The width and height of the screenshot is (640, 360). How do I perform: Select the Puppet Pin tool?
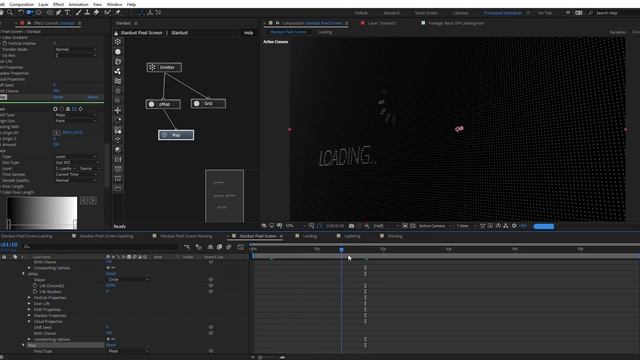118,13
